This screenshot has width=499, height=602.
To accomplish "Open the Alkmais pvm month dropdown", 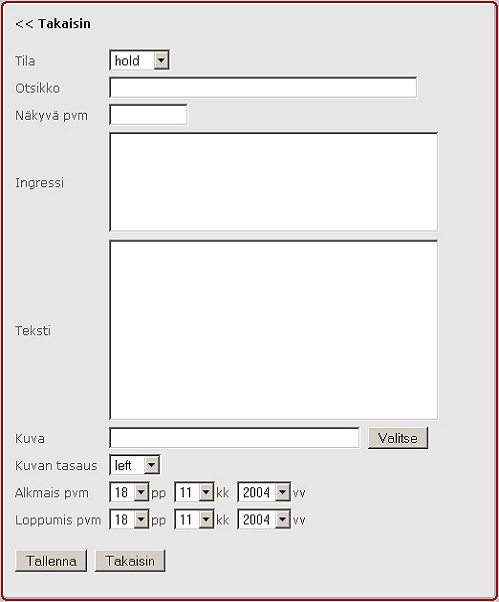I will 194,492.
